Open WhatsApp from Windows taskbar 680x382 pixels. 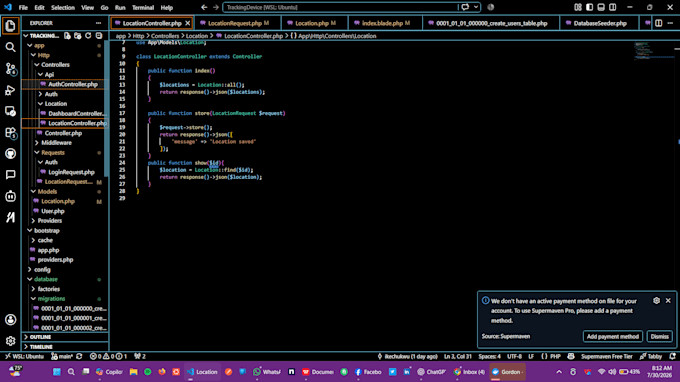coord(267,372)
